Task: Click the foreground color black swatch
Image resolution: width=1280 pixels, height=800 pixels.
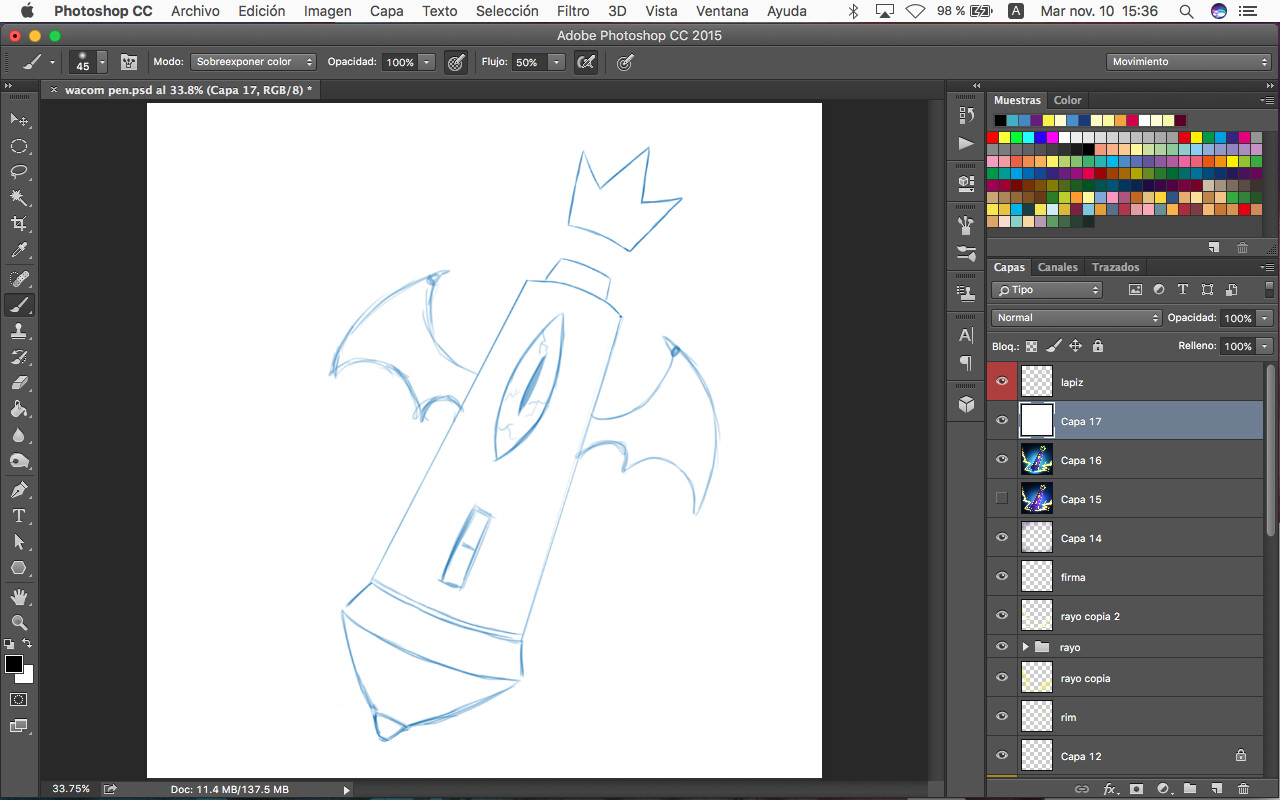Action: (x=14, y=665)
